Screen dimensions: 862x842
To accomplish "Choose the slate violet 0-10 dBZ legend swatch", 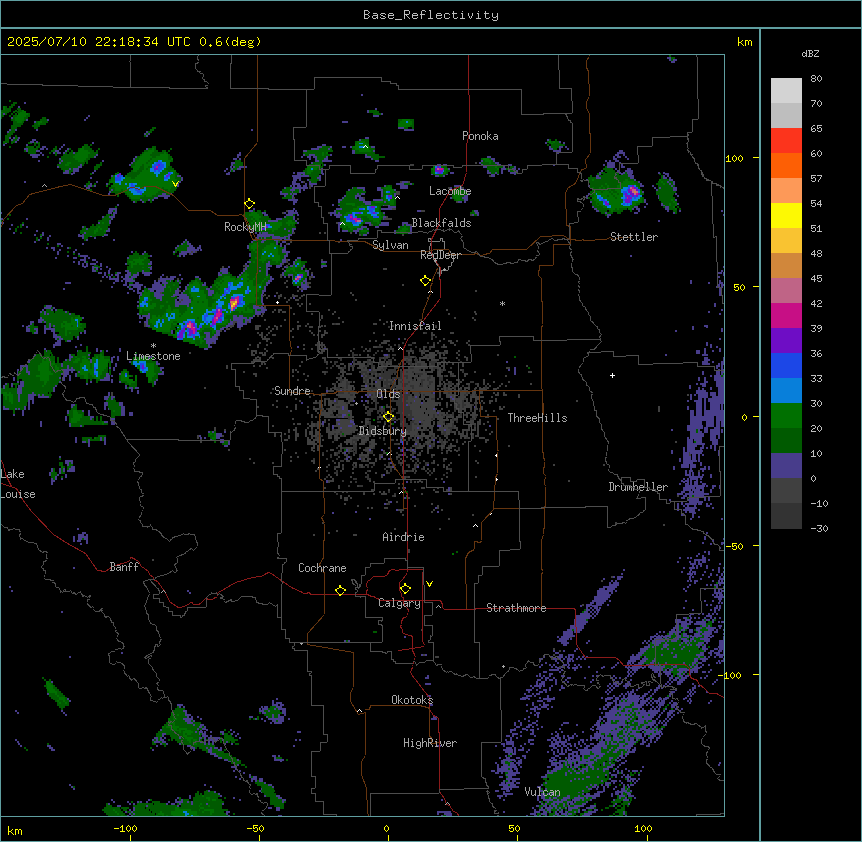I will click(786, 466).
